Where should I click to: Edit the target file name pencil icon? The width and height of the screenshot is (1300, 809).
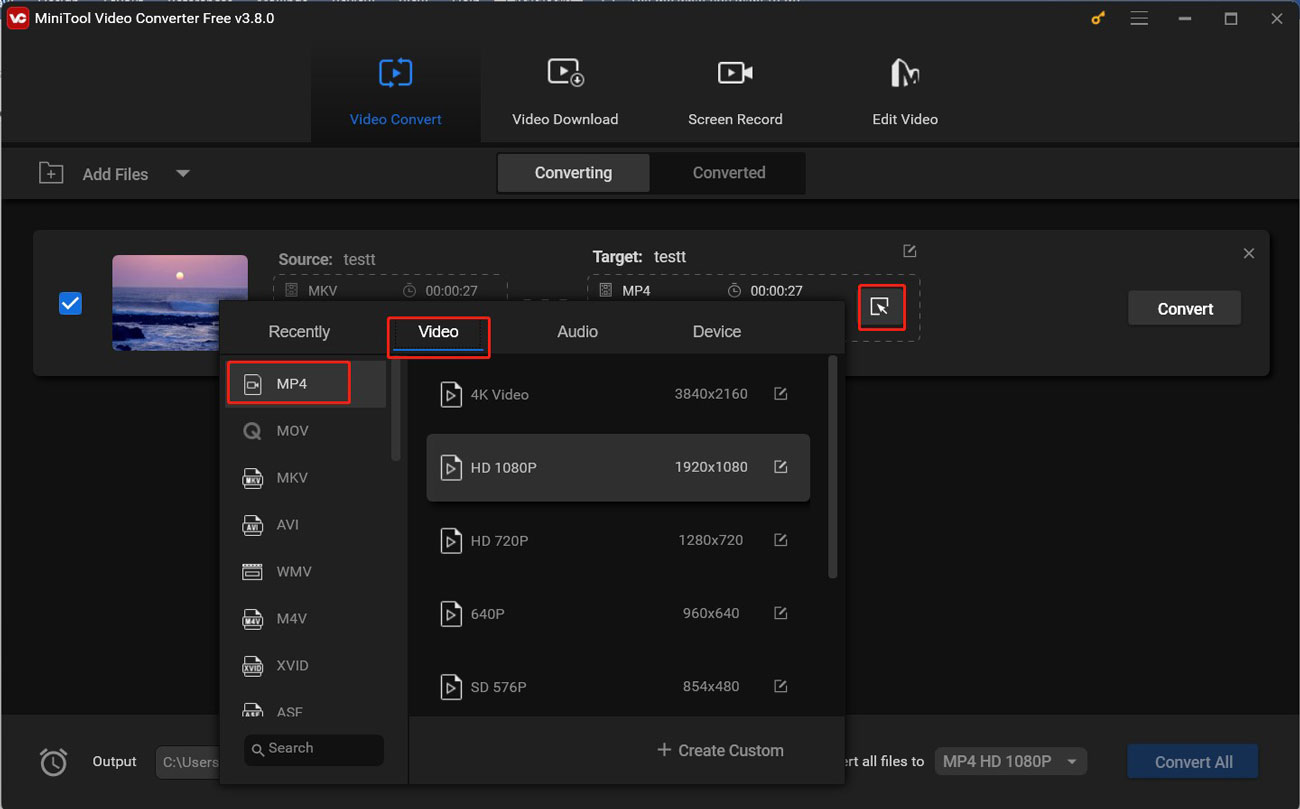coord(909,251)
